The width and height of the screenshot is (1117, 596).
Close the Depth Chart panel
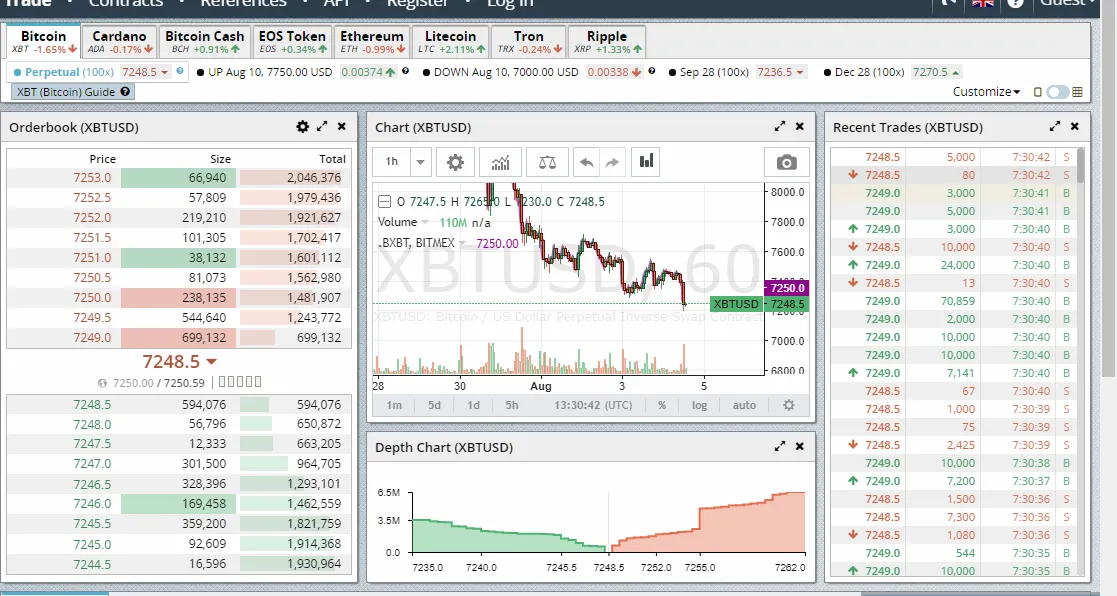(799, 446)
